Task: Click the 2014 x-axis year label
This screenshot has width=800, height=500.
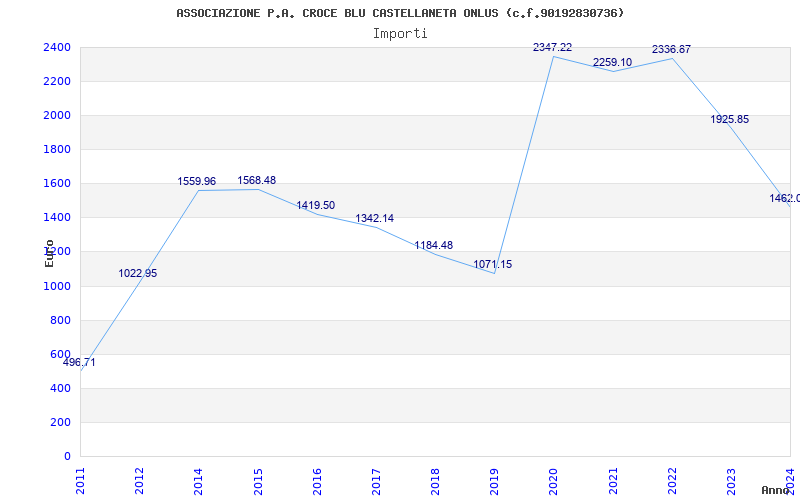Action: click(x=199, y=481)
